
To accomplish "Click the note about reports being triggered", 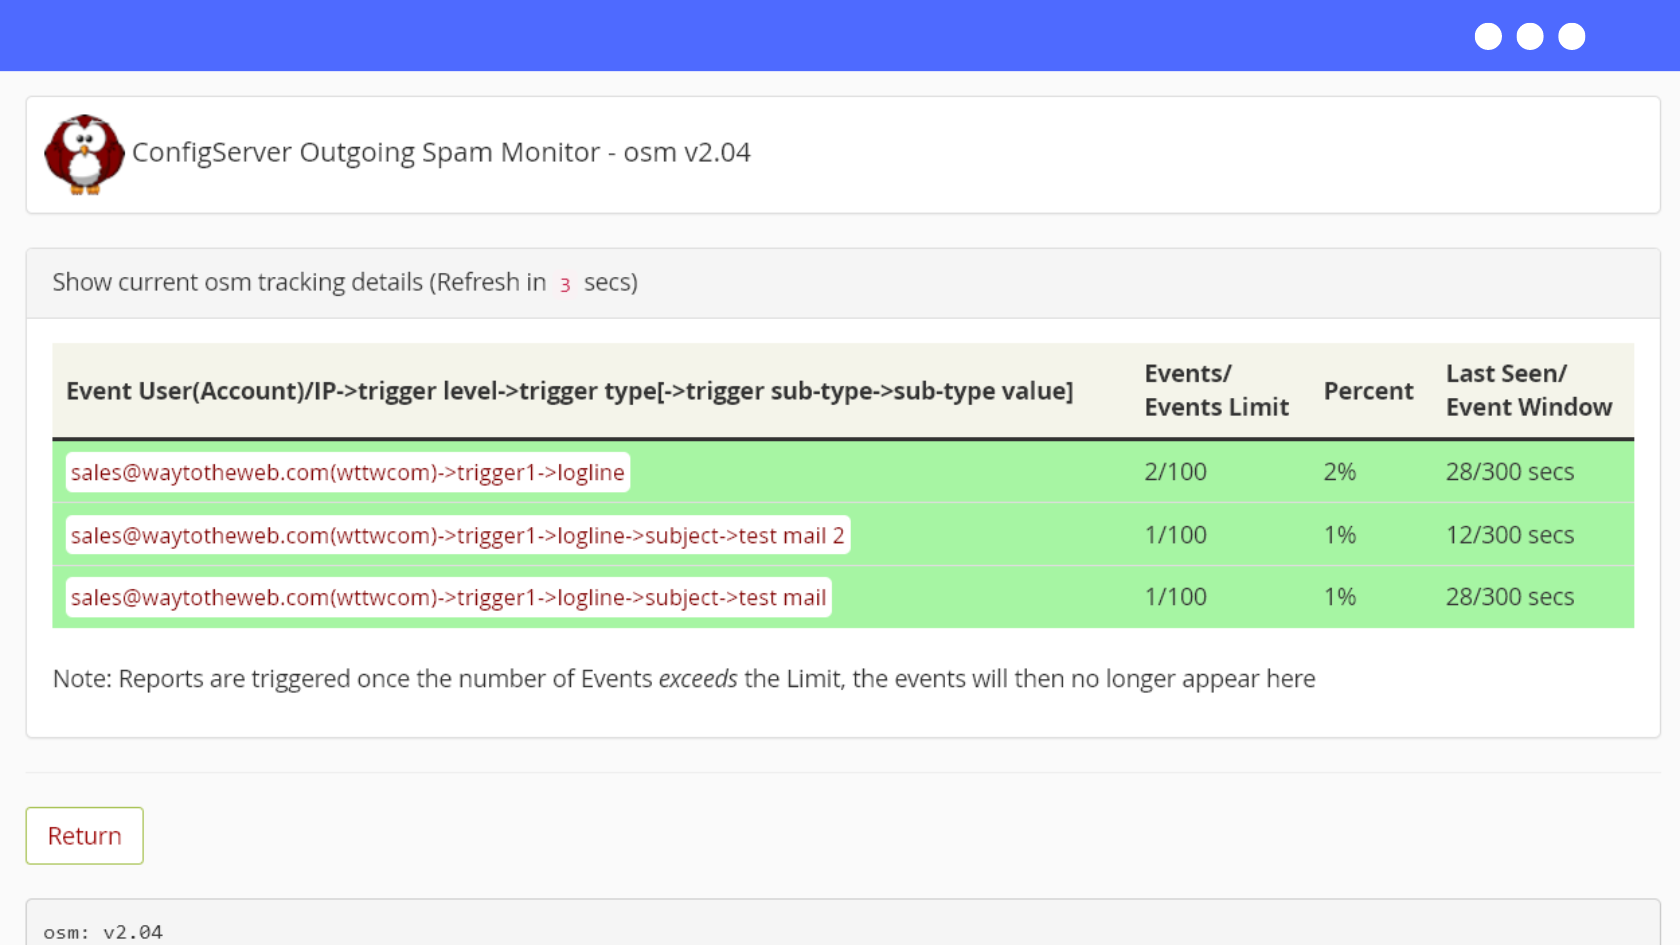I will pyautogui.click(x=684, y=679).
